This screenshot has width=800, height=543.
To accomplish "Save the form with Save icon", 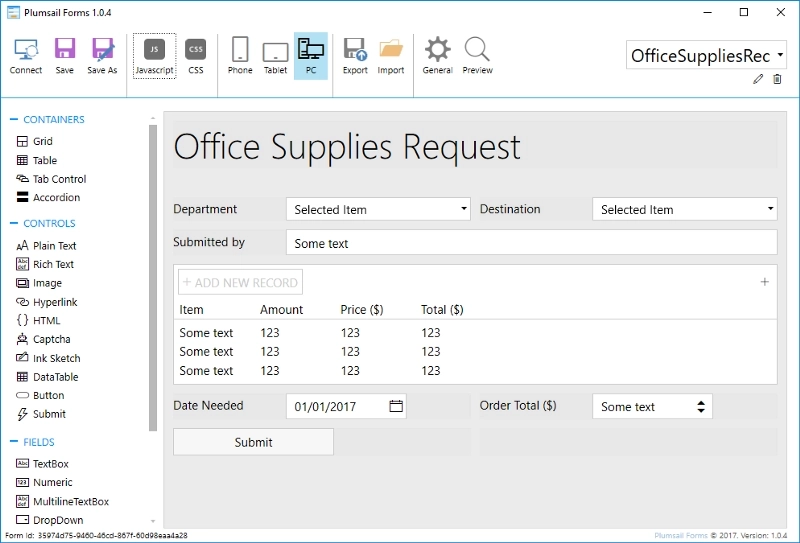I will [65, 56].
